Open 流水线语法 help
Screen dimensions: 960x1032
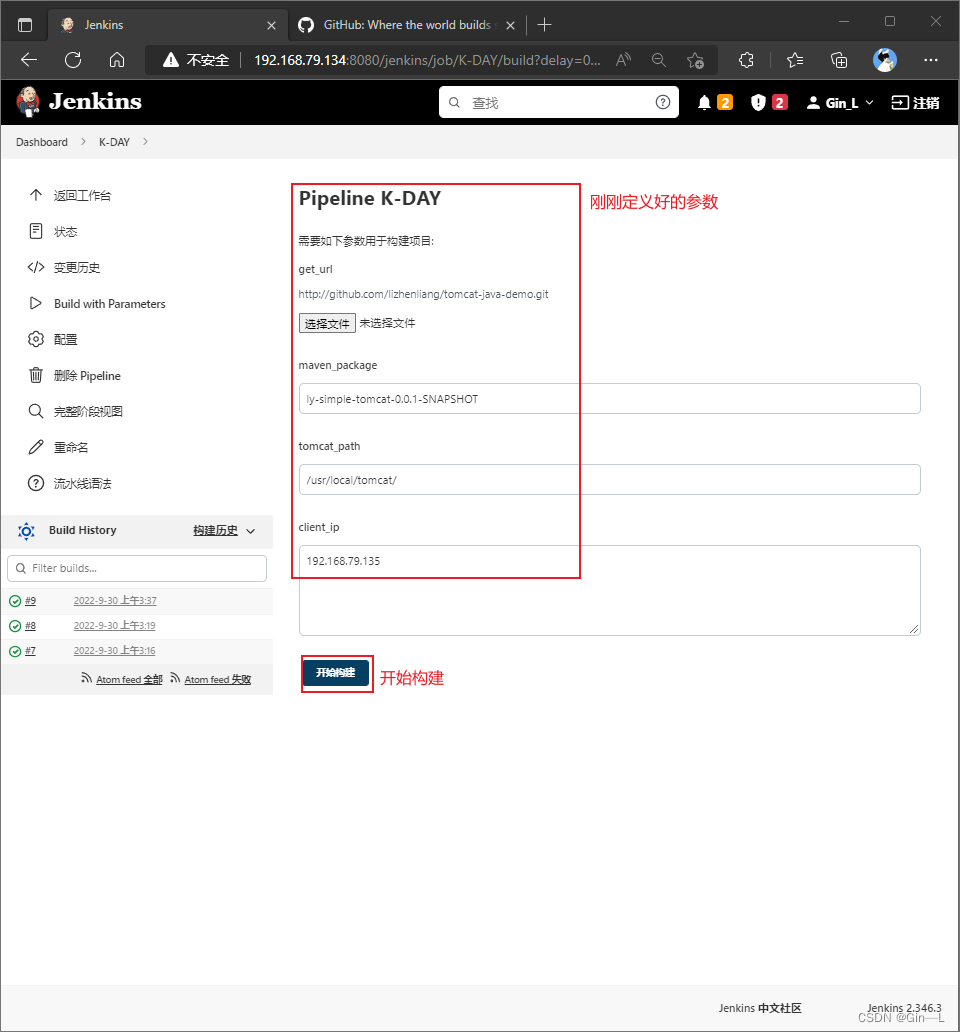click(82, 484)
